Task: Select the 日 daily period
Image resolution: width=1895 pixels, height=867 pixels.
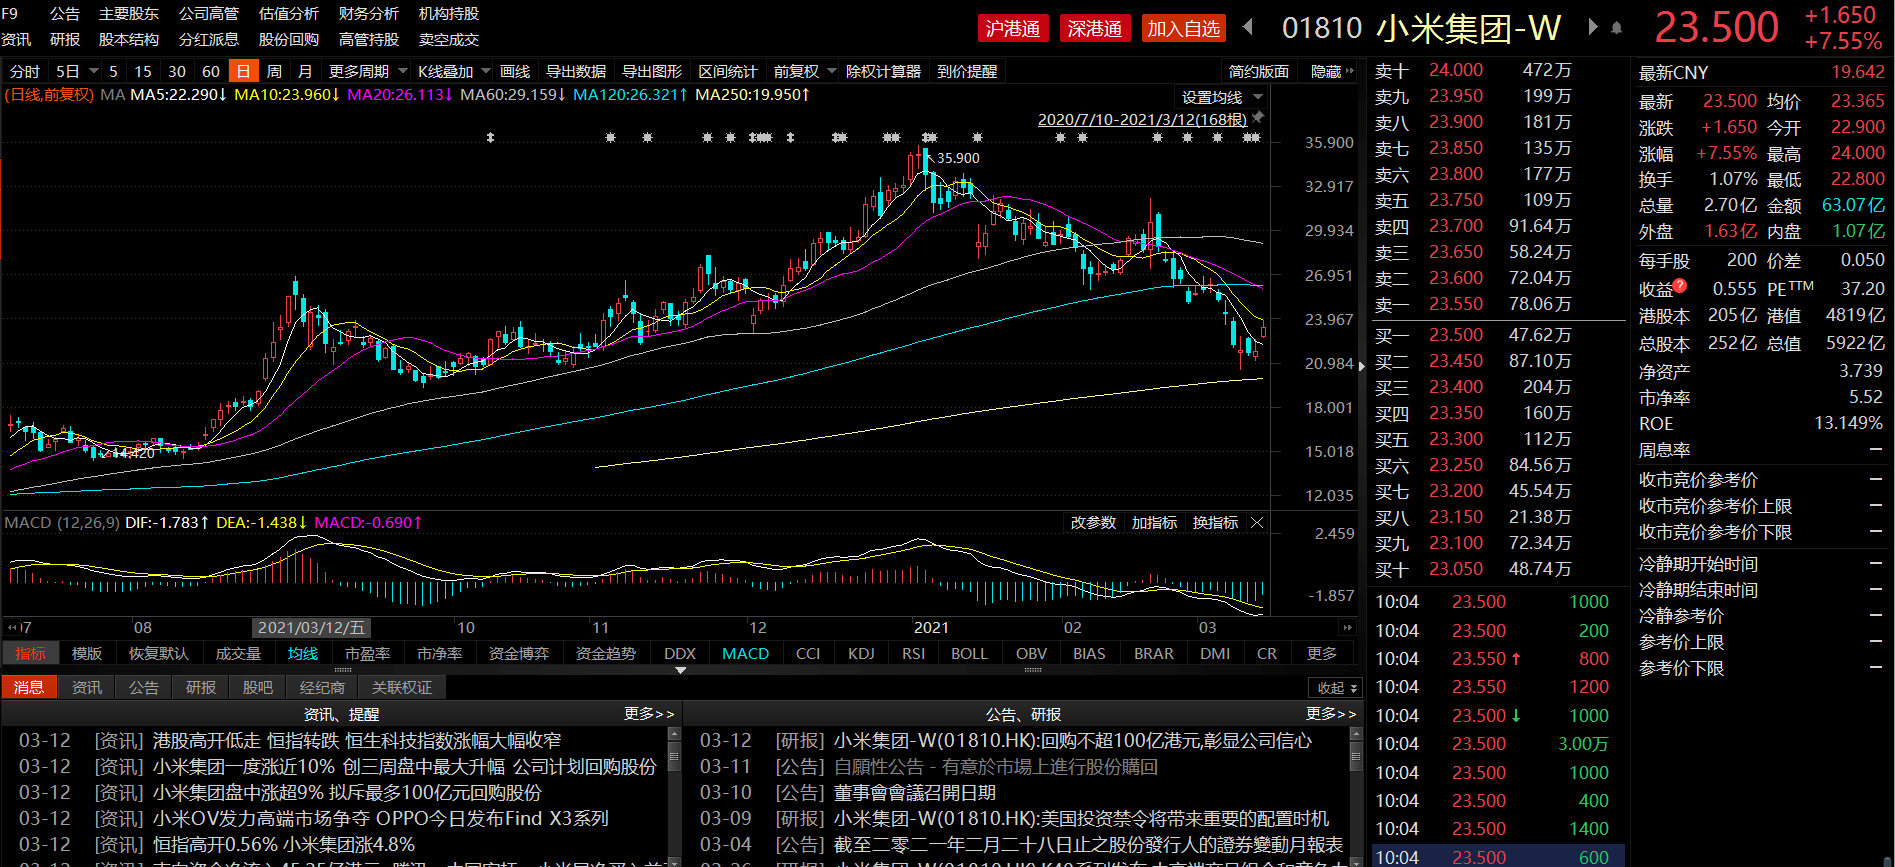Action: click(x=243, y=71)
